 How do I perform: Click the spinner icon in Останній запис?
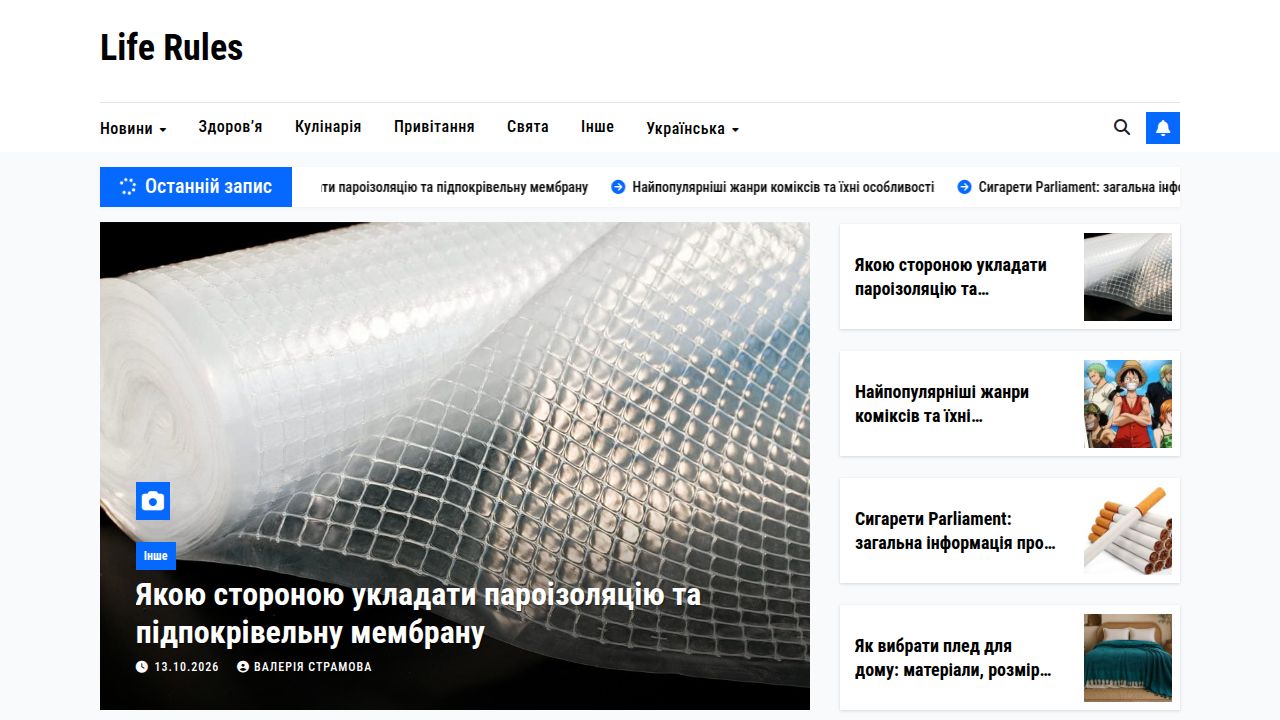128,186
